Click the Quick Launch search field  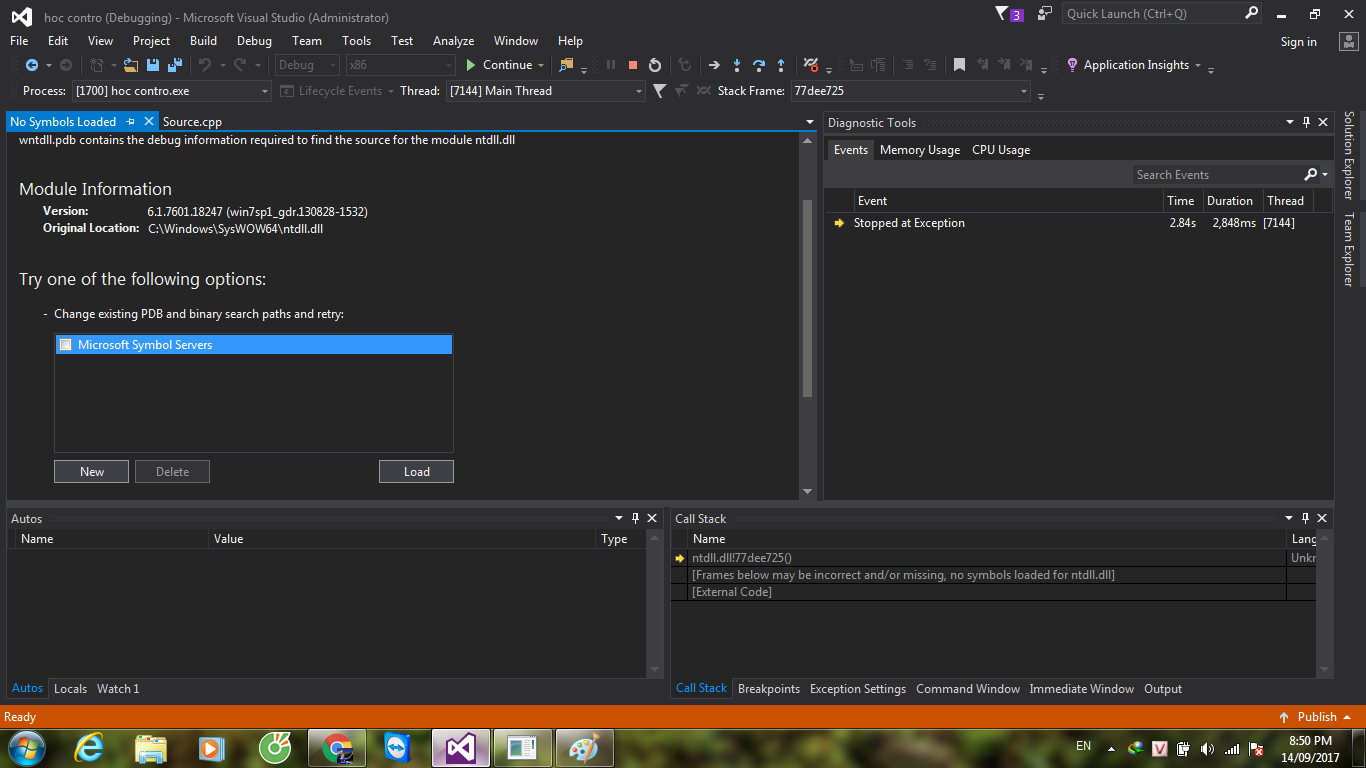[x=1153, y=14]
